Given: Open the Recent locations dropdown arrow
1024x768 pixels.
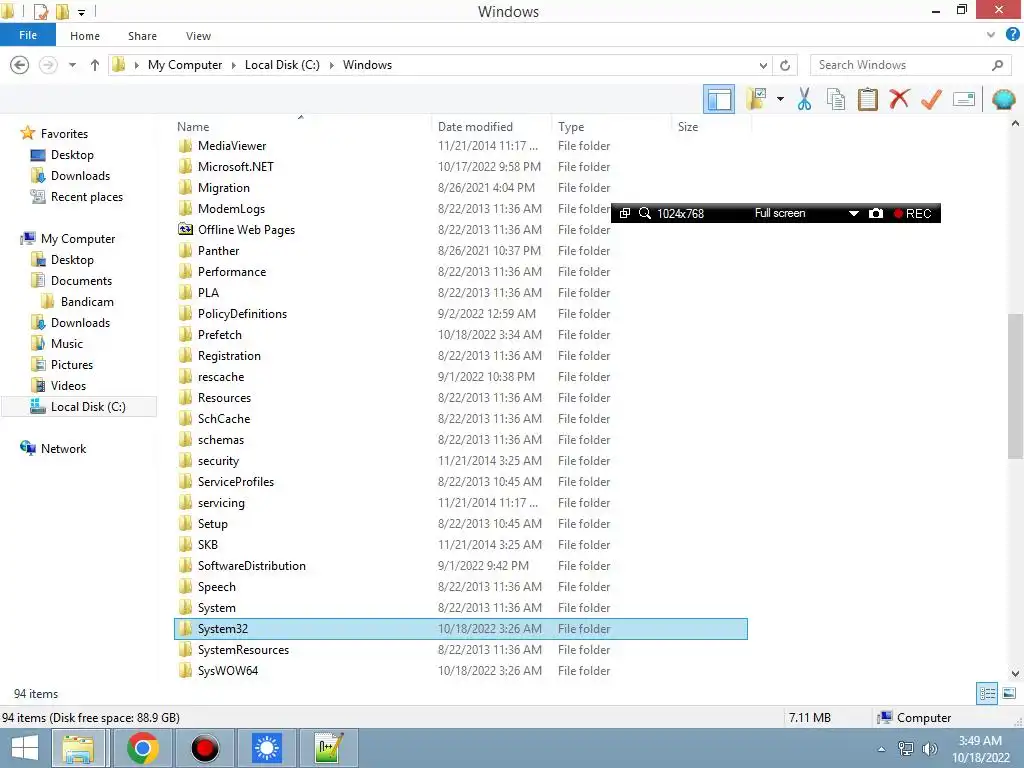Looking at the screenshot, I should (72, 65).
